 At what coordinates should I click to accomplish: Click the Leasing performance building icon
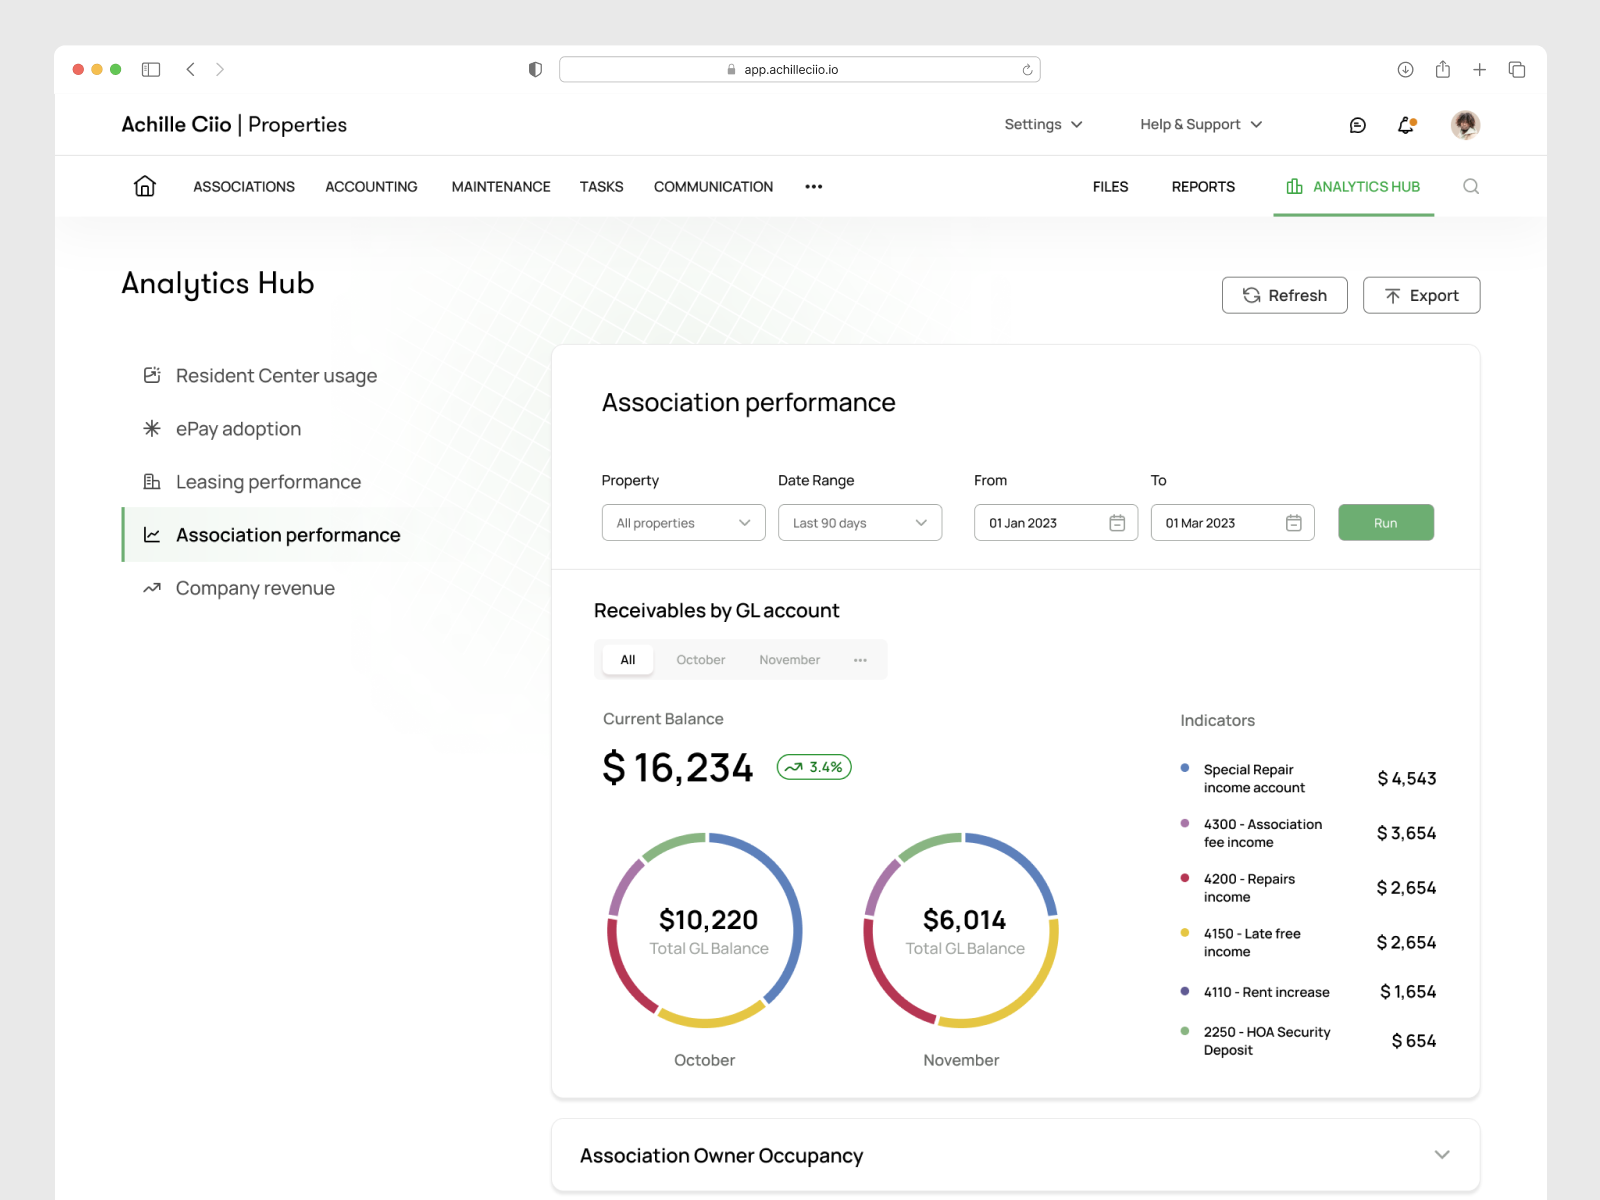pyautogui.click(x=151, y=481)
